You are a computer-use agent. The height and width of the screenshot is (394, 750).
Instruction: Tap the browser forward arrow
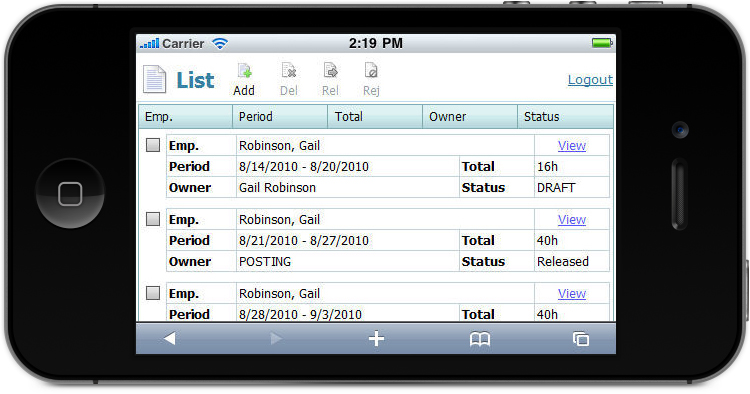(276, 339)
